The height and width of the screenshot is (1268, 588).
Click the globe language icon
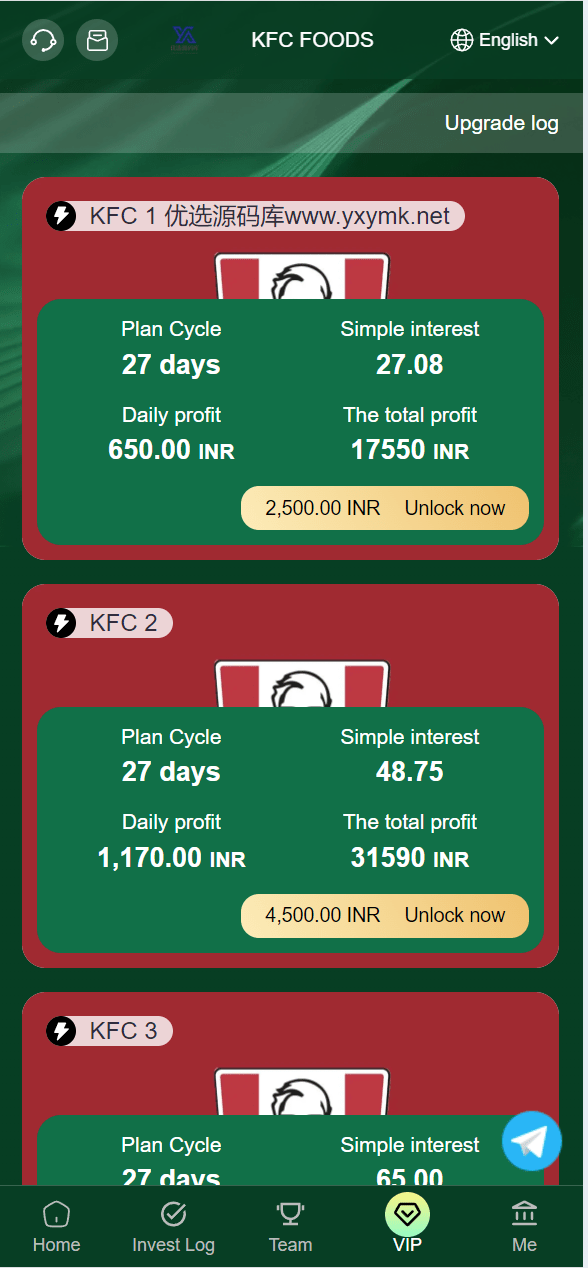pyautogui.click(x=462, y=40)
